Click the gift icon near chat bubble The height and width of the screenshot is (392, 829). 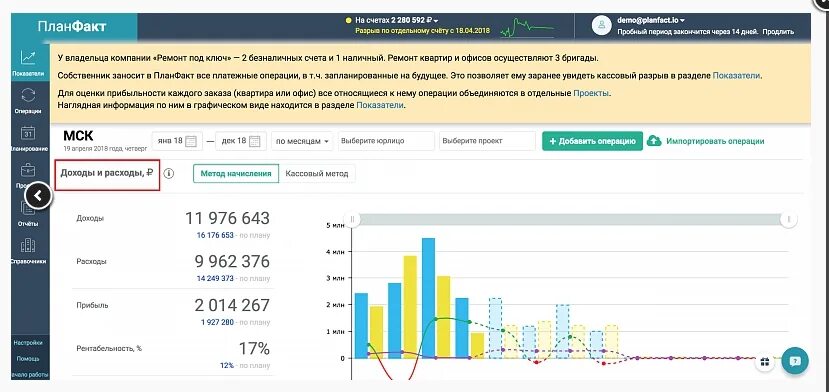(x=764, y=362)
